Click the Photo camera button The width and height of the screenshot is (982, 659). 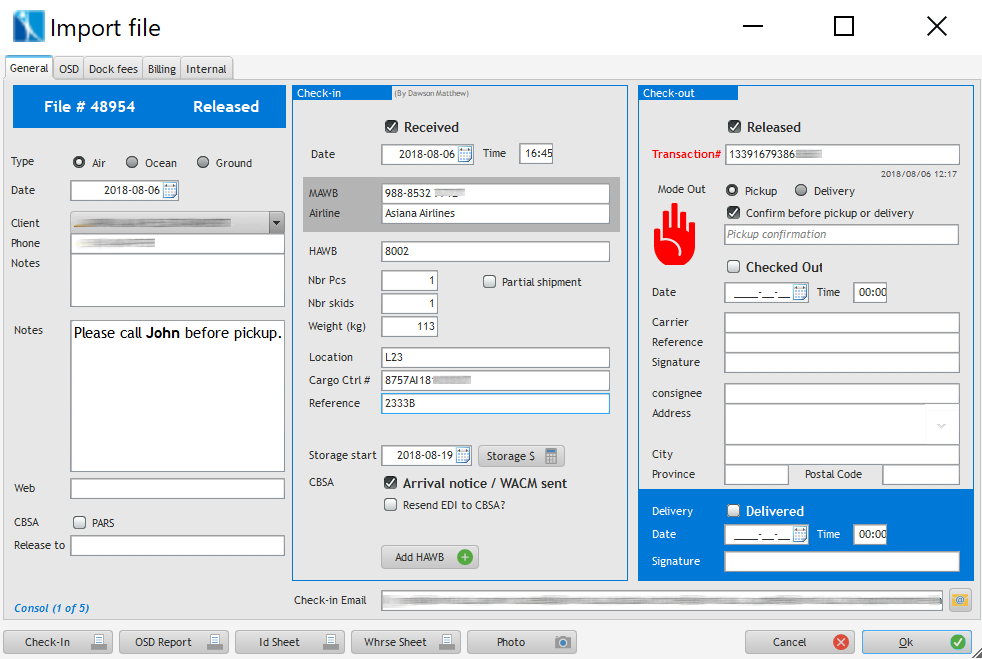coord(522,642)
